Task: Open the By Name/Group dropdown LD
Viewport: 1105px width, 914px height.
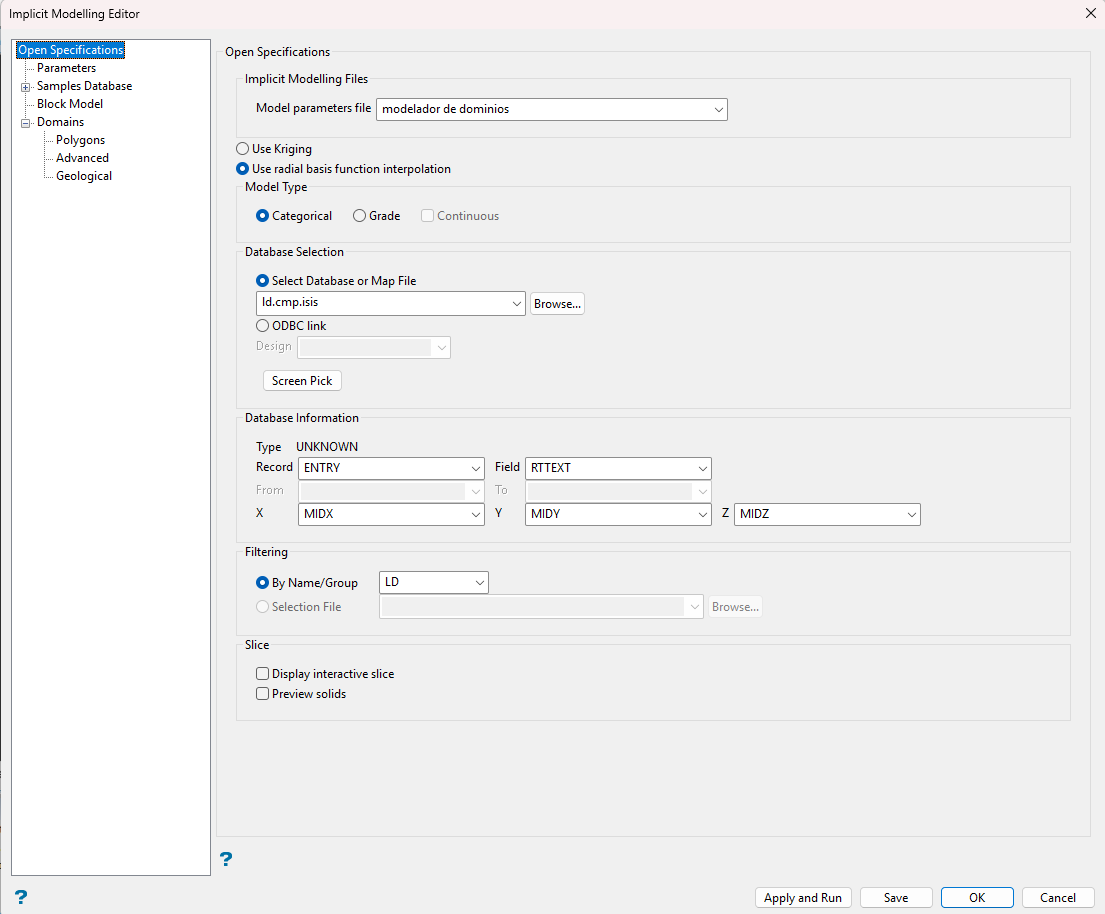Action: coord(433,582)
